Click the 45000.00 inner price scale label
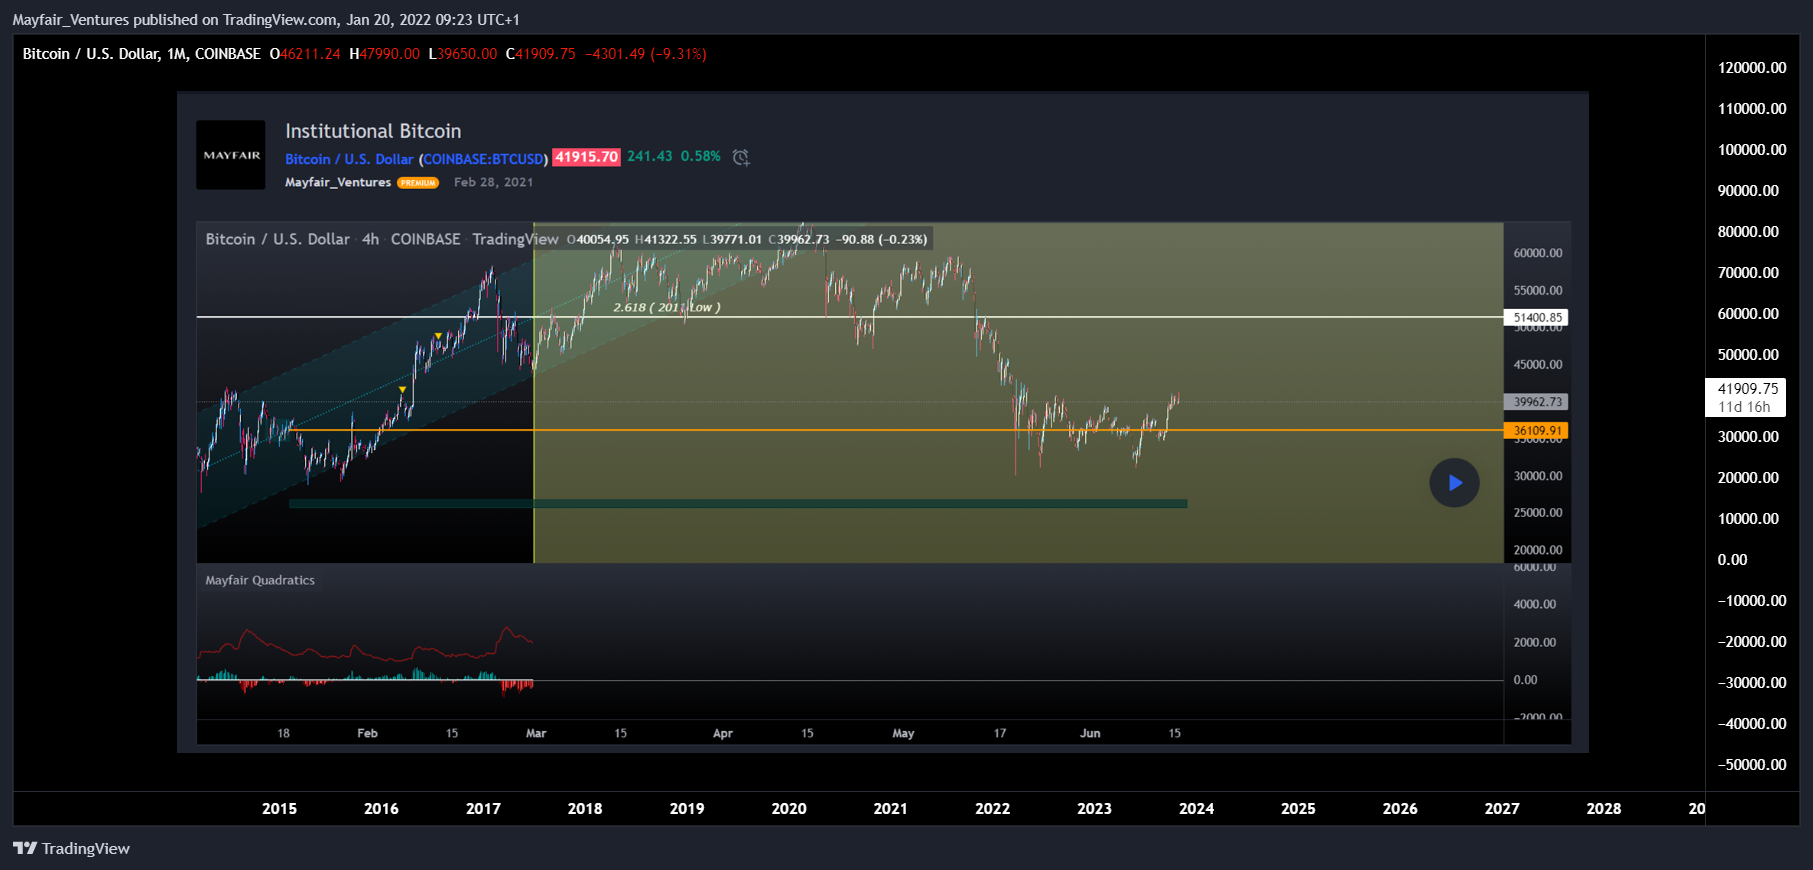 [x=1538, y=364]
